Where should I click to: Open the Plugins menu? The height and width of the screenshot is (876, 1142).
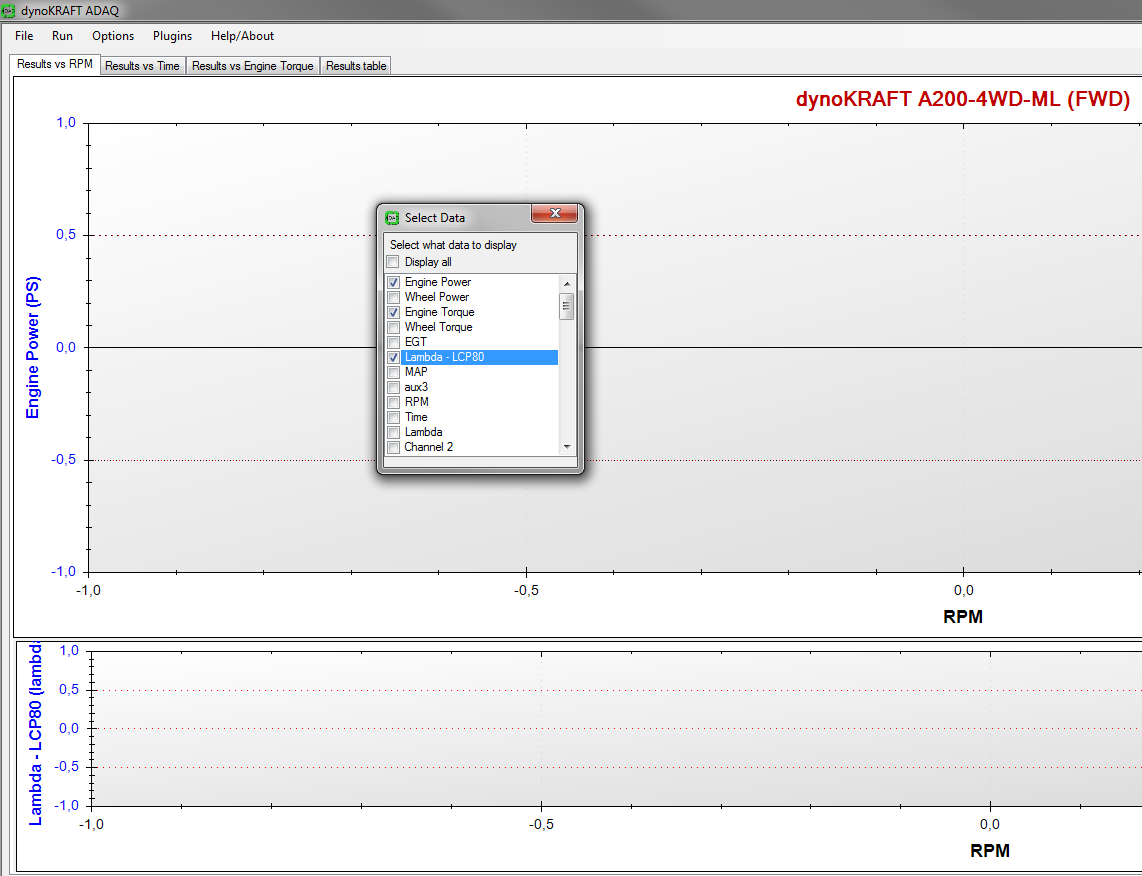[173, 36]
